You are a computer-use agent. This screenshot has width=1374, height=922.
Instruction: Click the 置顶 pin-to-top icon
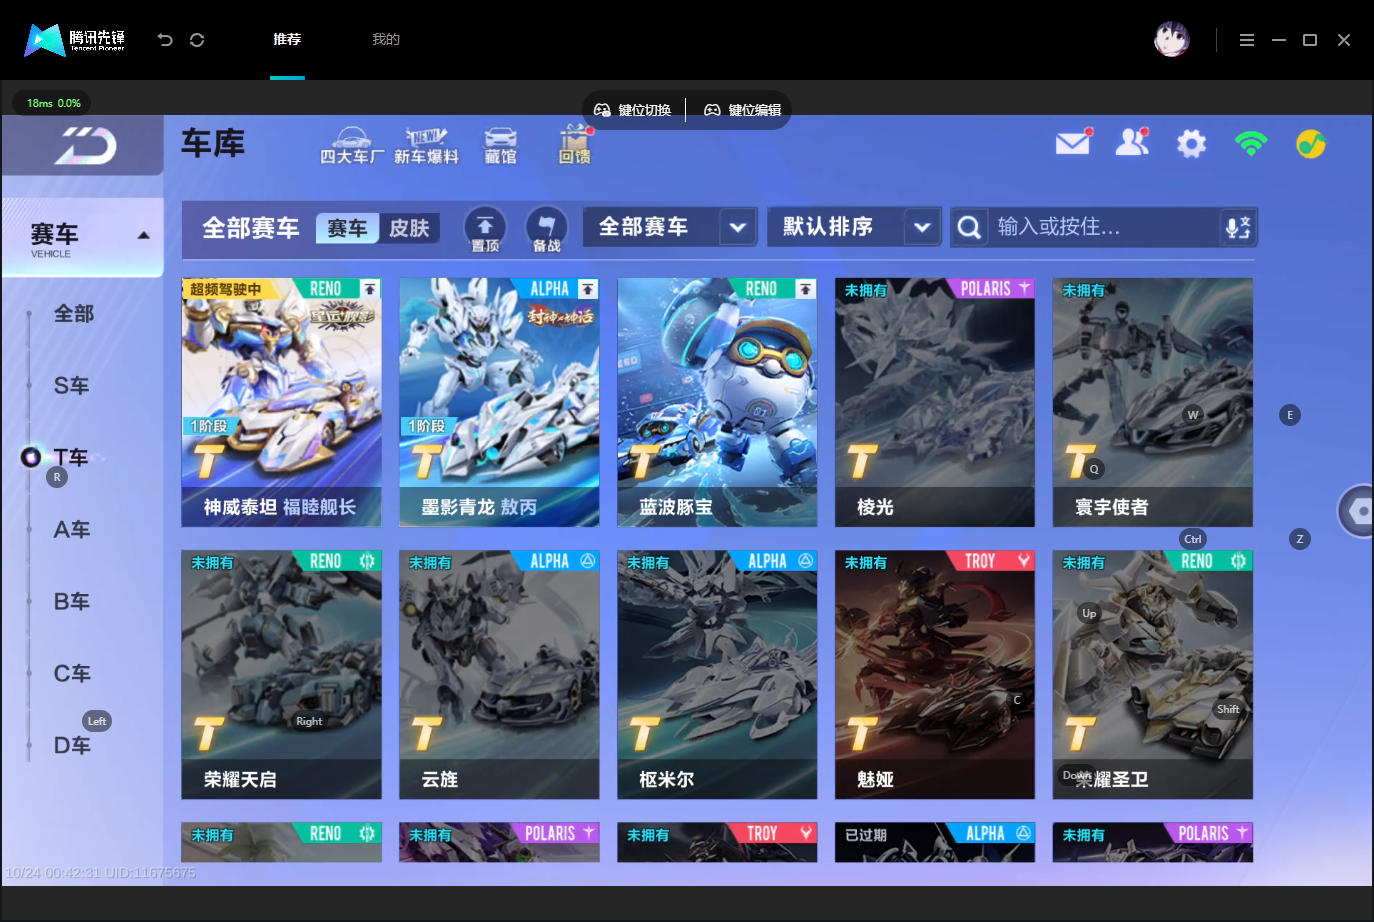(x=485, y=229)
